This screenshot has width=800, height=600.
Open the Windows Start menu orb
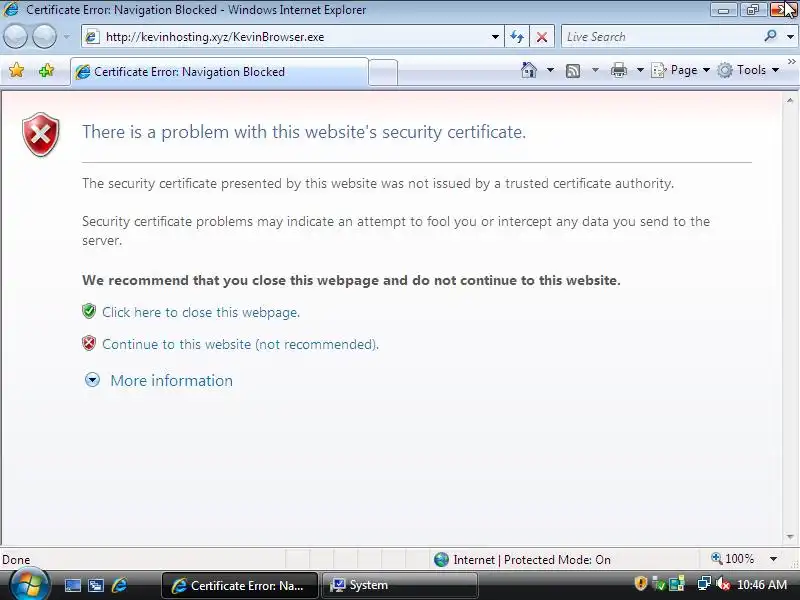pos(30,584)
